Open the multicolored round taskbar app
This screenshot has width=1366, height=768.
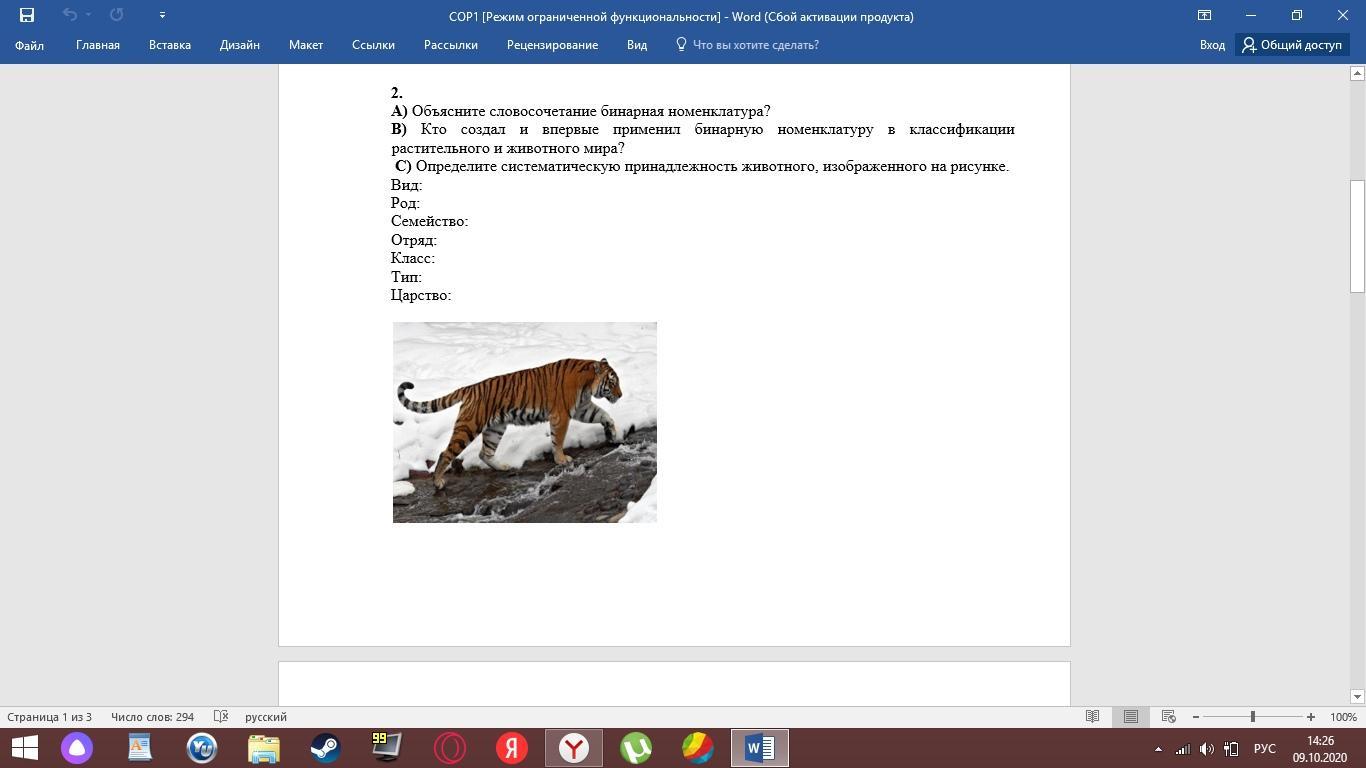click(697, 748)
